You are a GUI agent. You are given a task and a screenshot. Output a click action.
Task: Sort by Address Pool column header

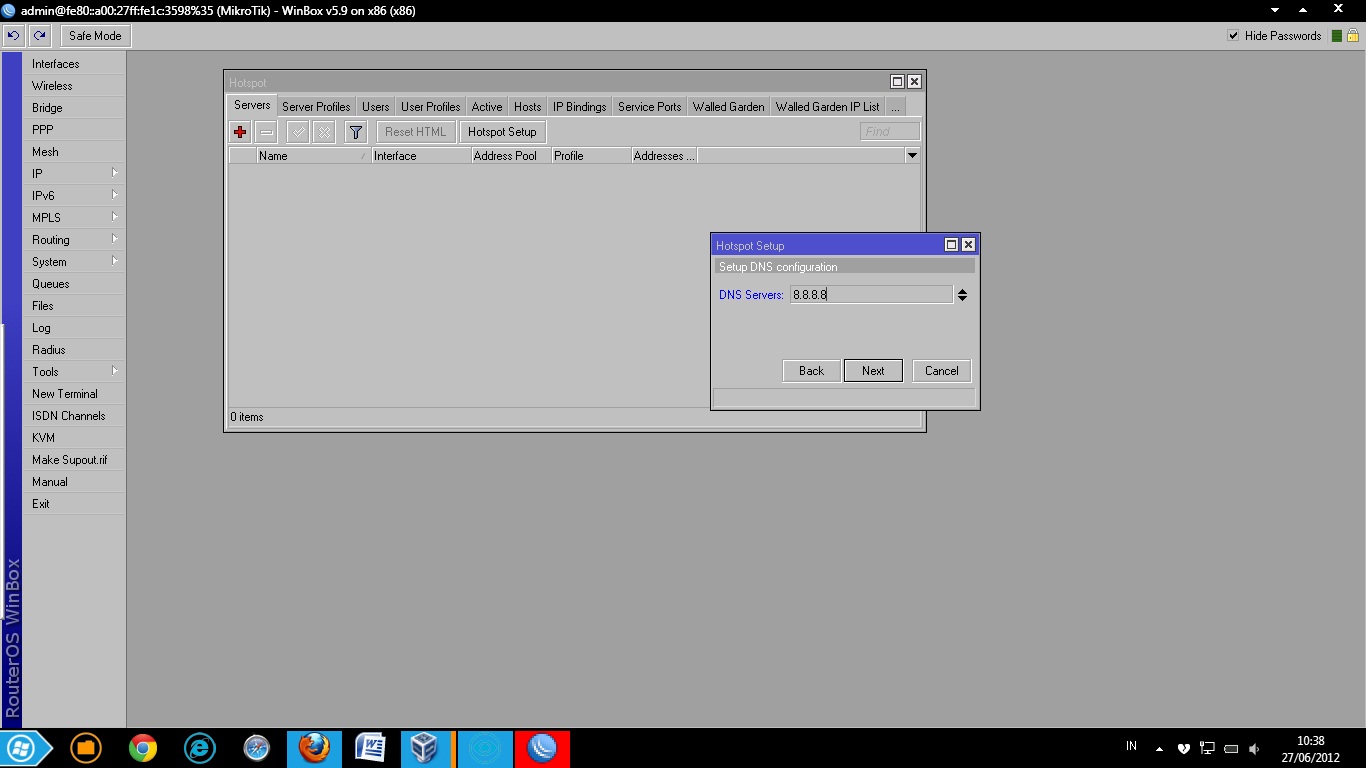tap(511, 156)
